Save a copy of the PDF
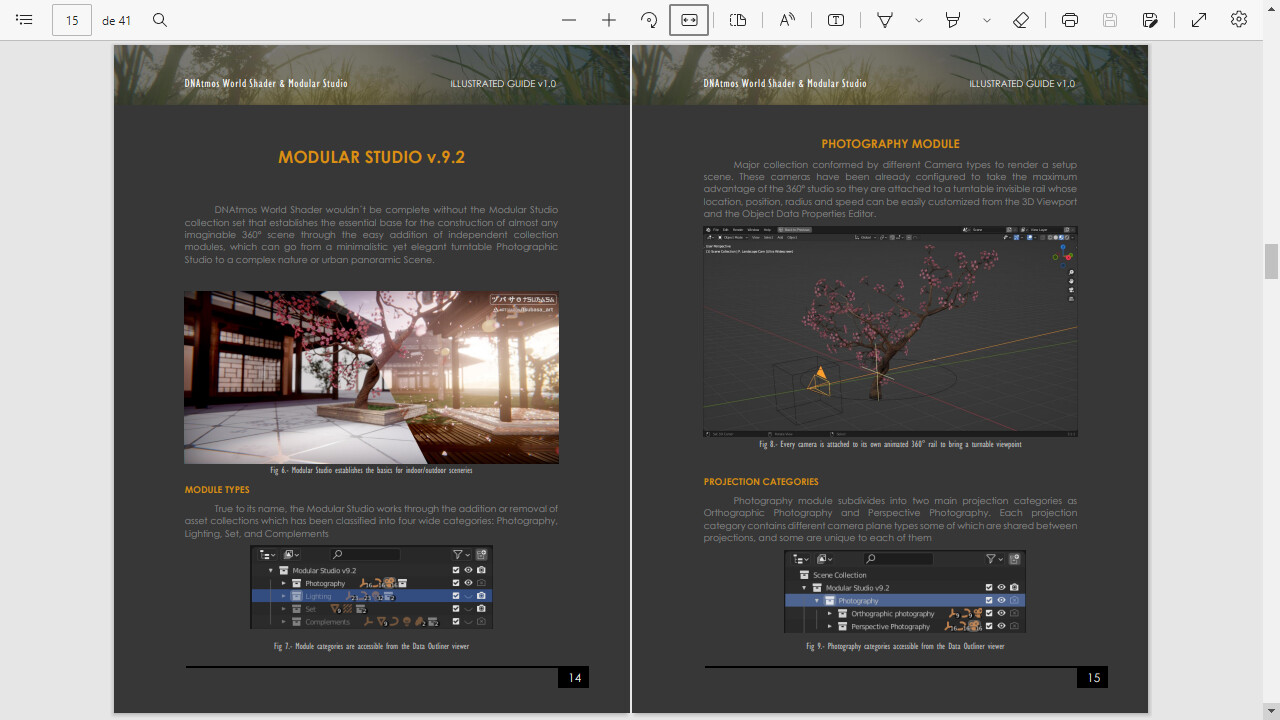The height and width of the screenshot is (720, 1280). pos(1150,20)
